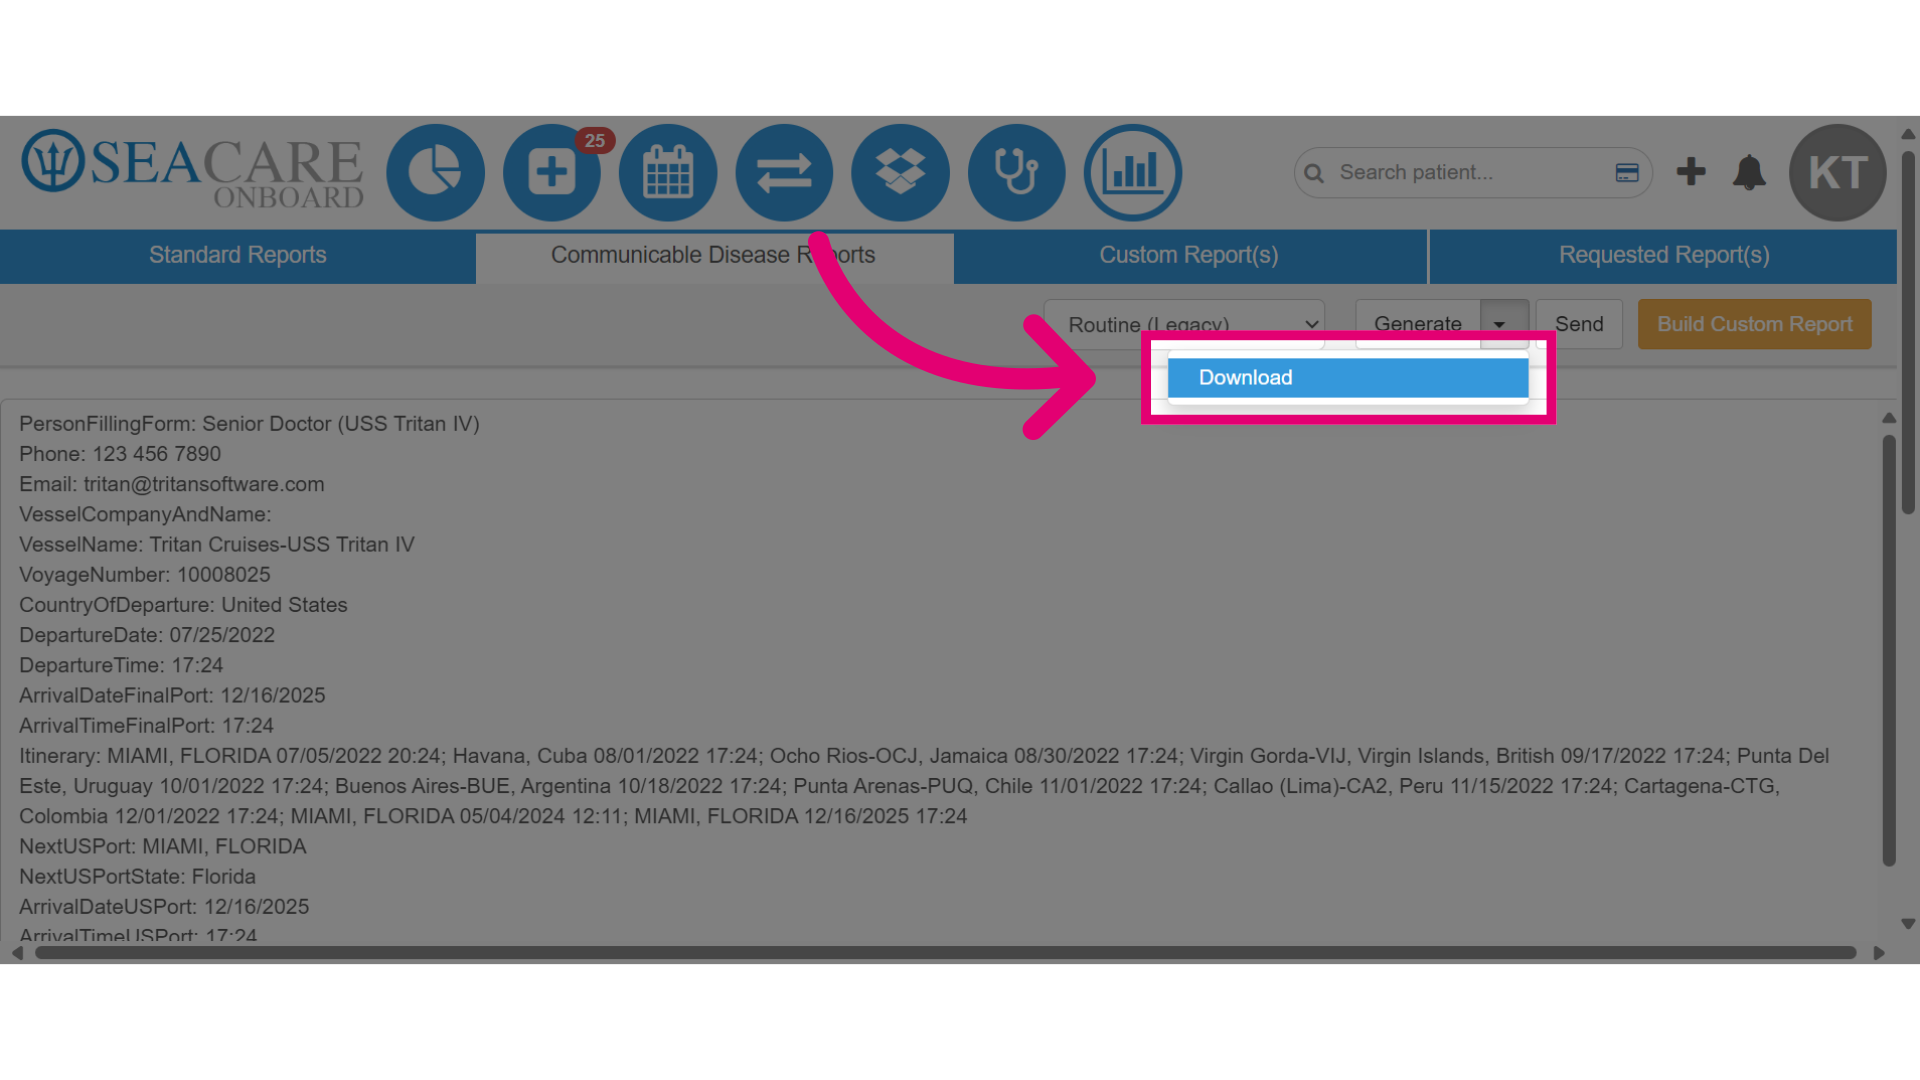The width and height of the screenshot is (1920, 1080).
Task: Open the pie chart dashboard icon
Action: [435, 173]
